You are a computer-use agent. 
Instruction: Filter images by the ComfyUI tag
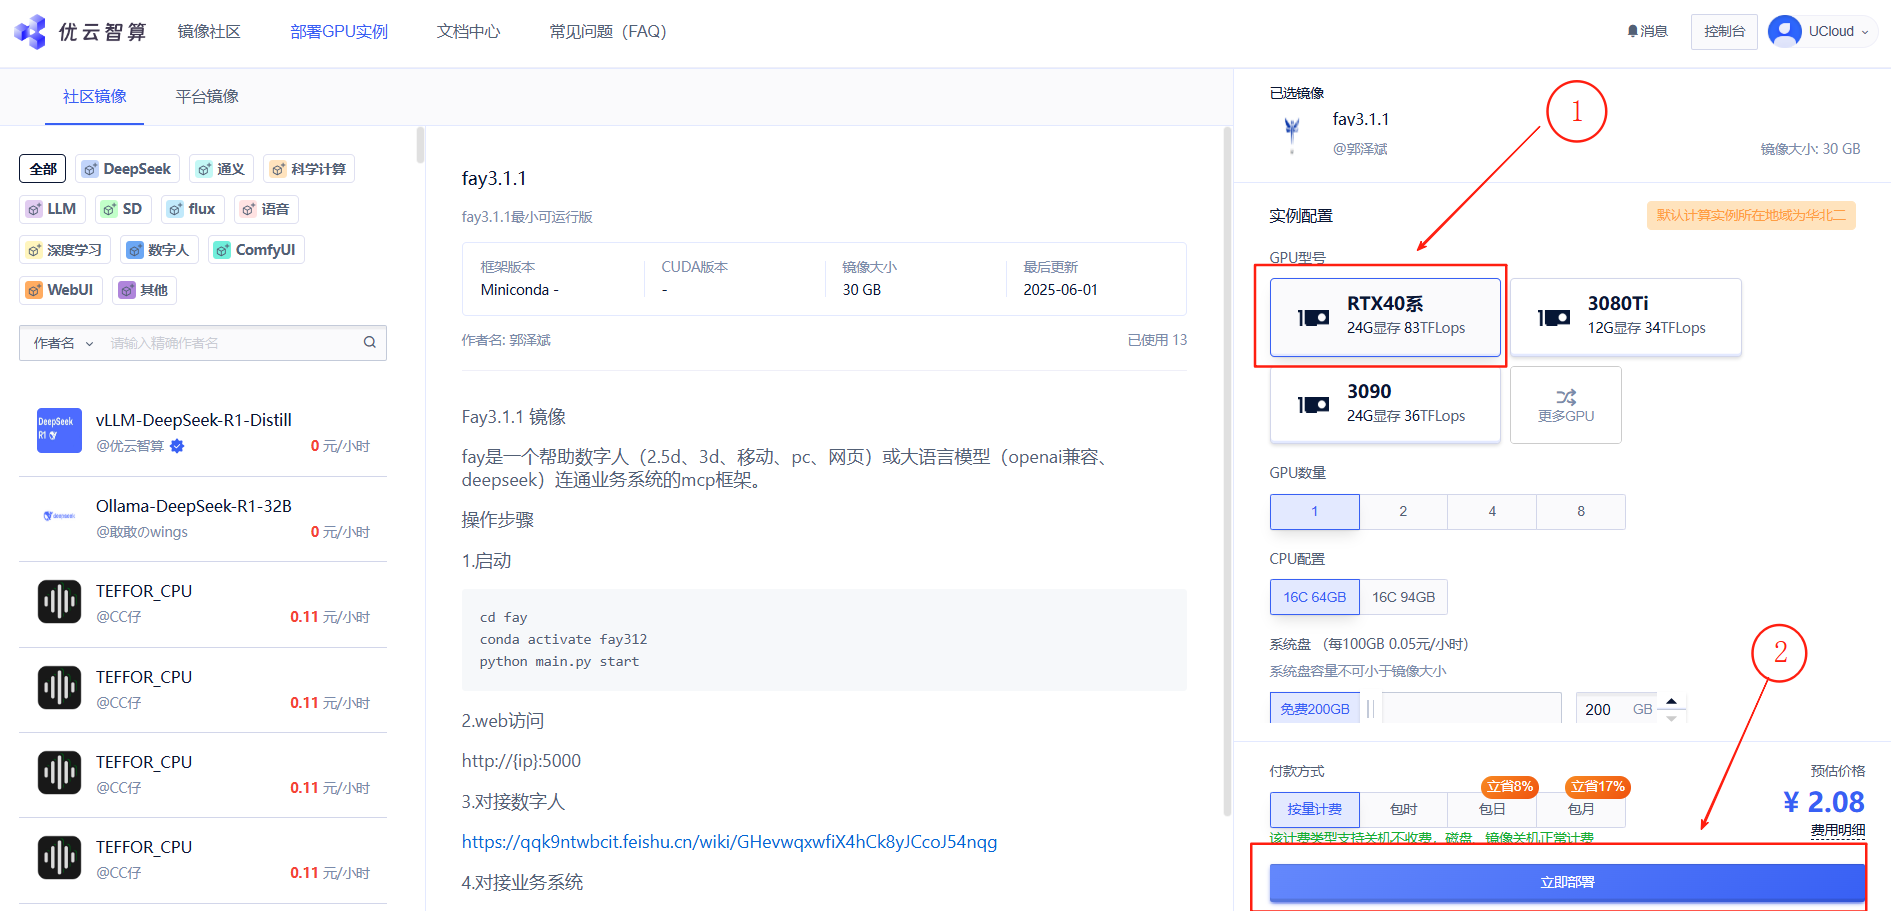pos(256,250)
